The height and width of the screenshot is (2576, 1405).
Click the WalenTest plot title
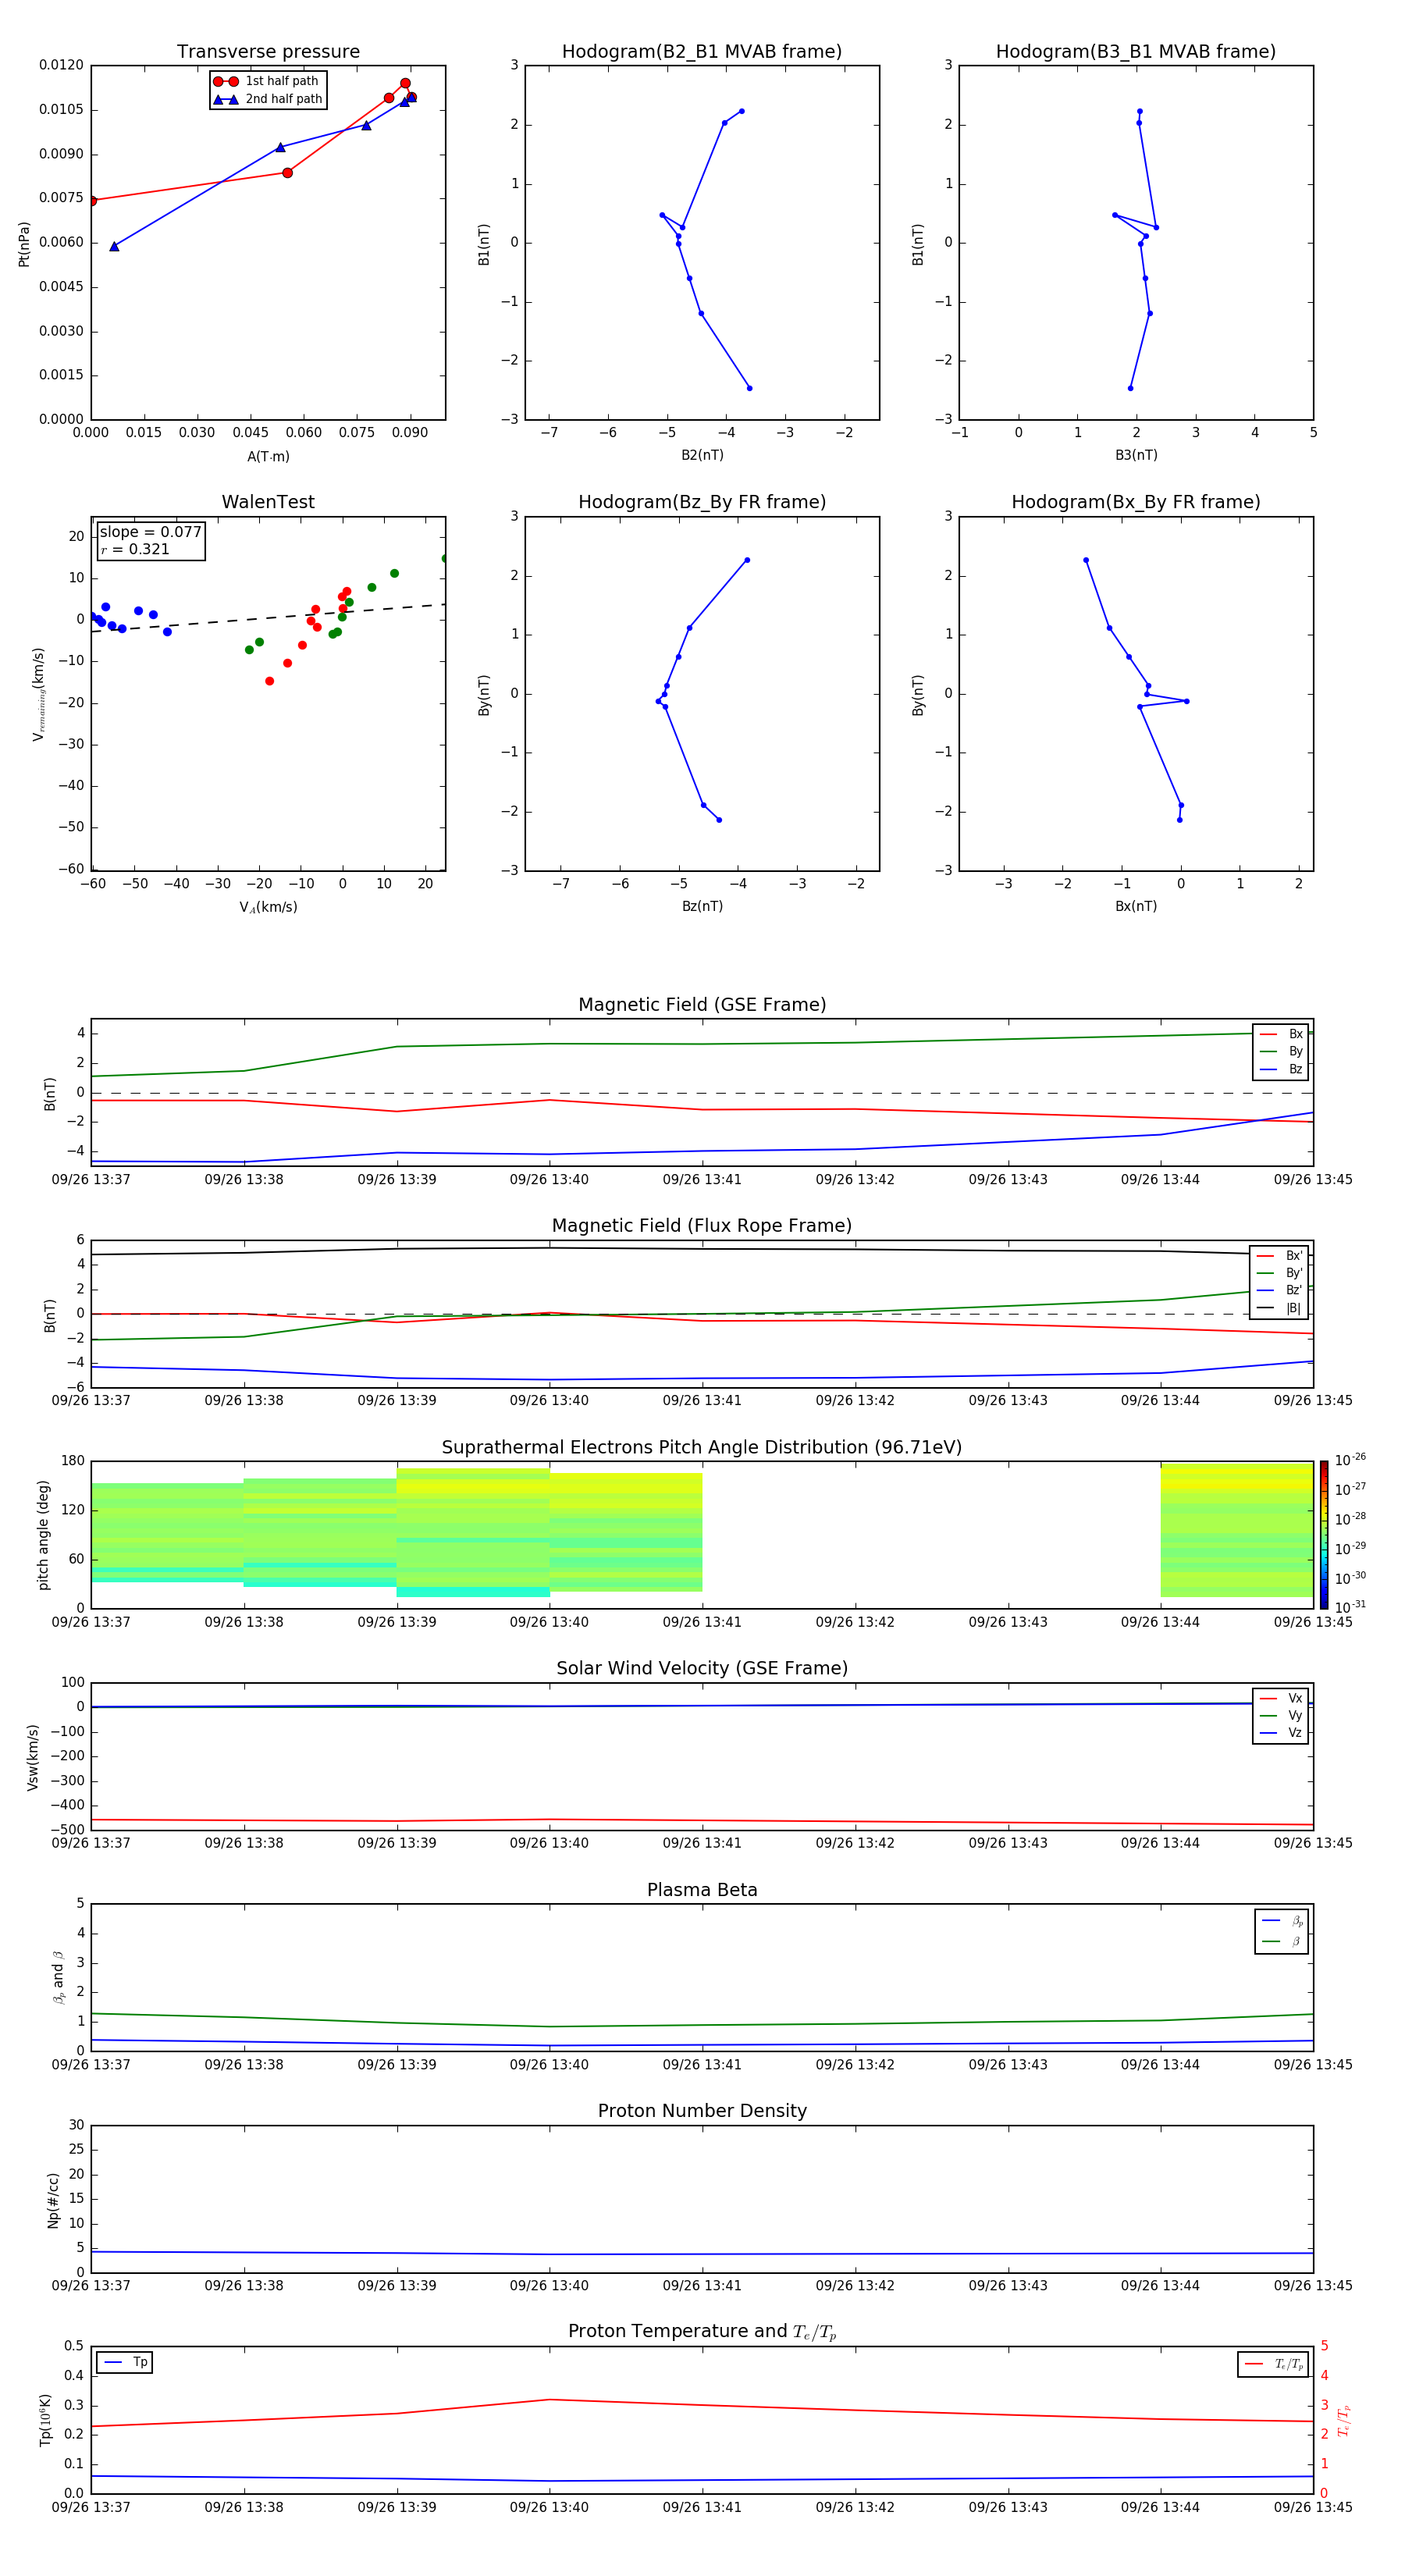268,502
